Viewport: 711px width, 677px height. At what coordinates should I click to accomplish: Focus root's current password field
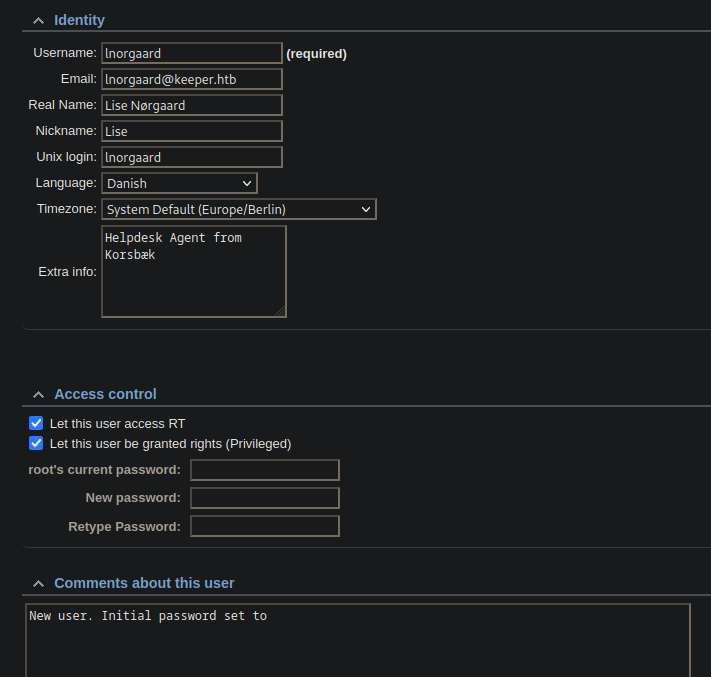click(x=265, y=470)
